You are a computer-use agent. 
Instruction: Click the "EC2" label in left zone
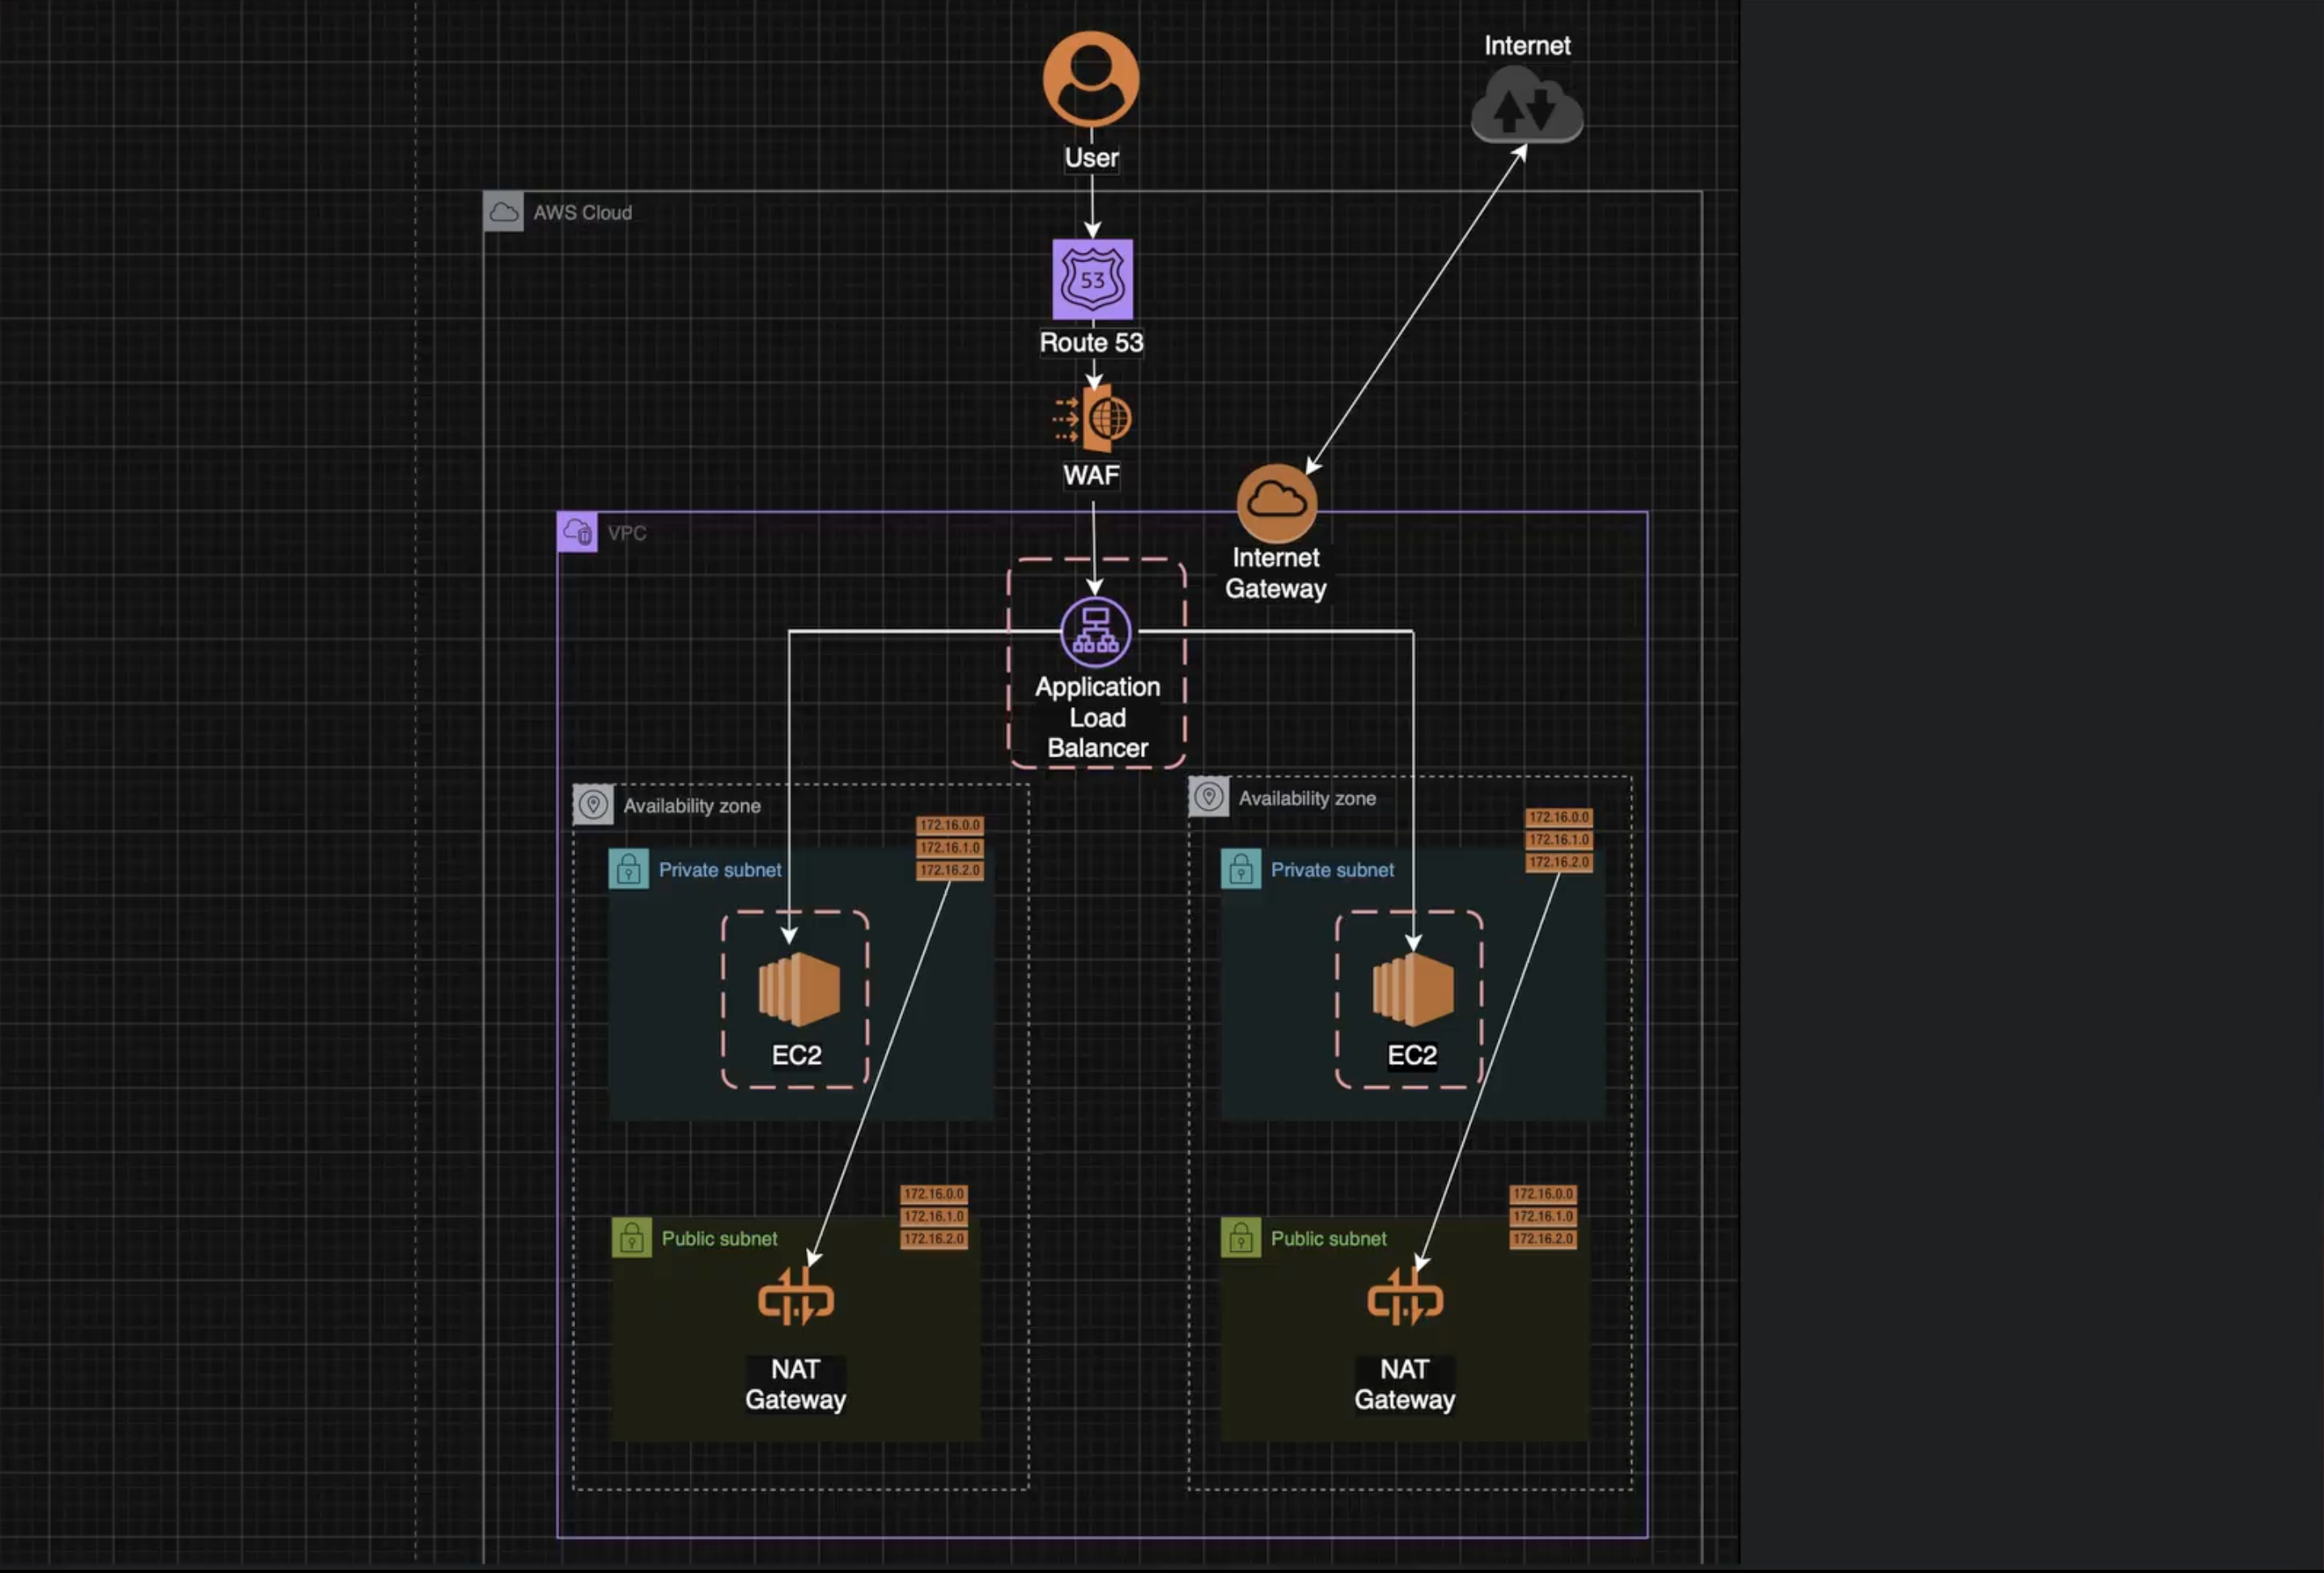point(797,1055)
